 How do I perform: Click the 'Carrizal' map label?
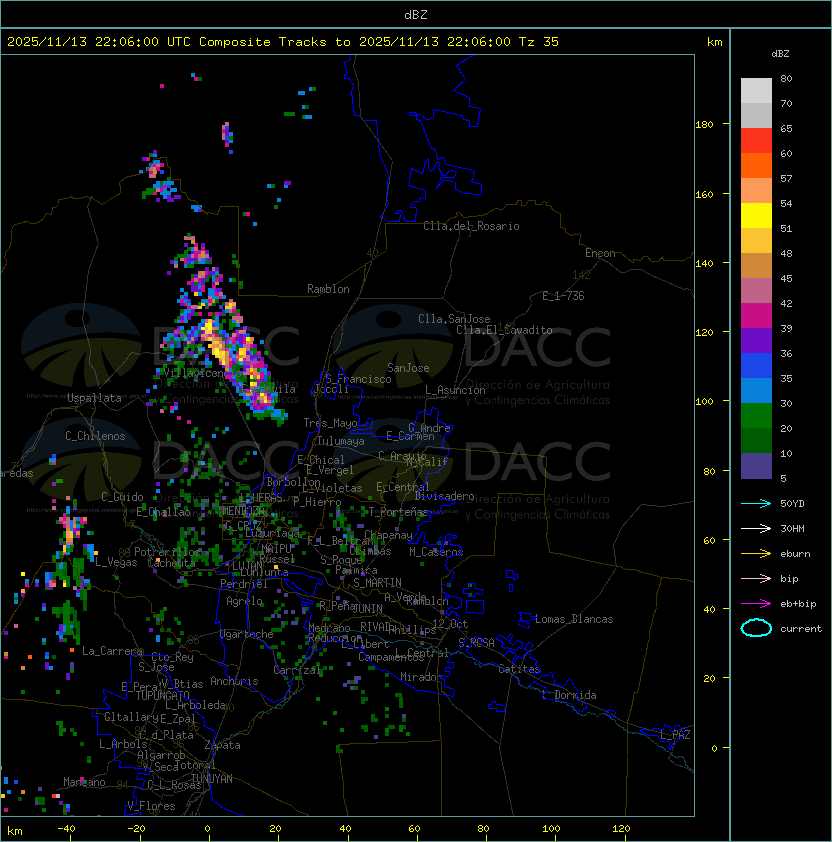coord(298,670)
